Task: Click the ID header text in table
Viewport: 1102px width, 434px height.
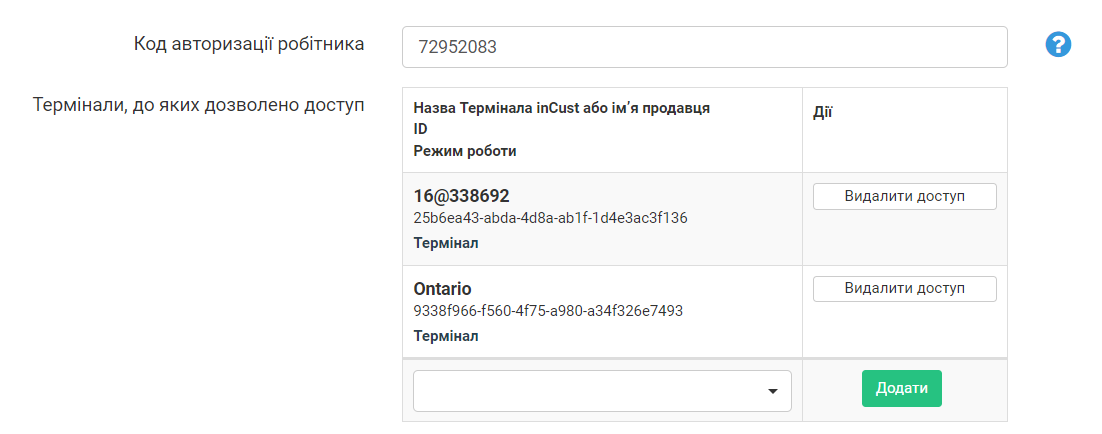Action: click(420, 130)
